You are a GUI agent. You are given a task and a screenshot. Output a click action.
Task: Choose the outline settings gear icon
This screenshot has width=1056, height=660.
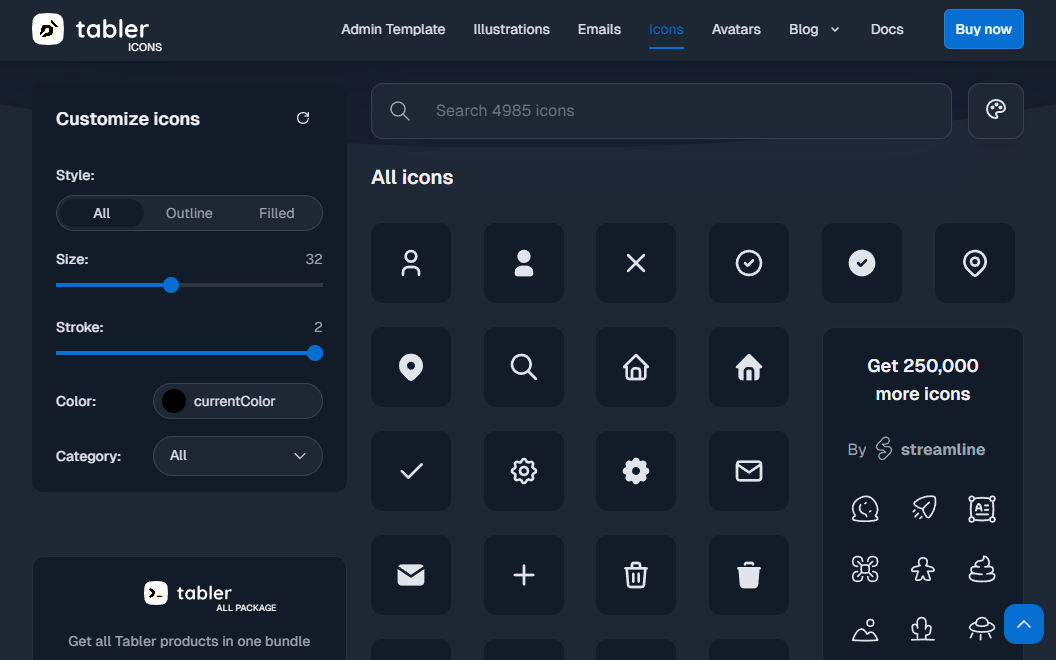(524, 471)
